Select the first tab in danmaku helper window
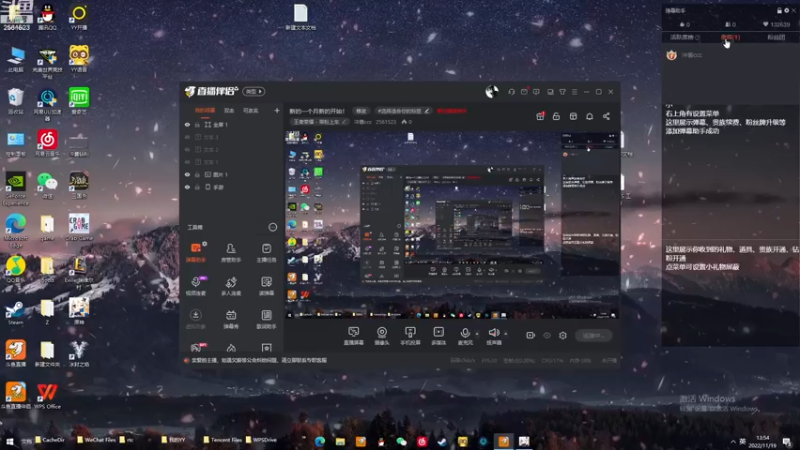800x450 pixels. tap(685, 37)
